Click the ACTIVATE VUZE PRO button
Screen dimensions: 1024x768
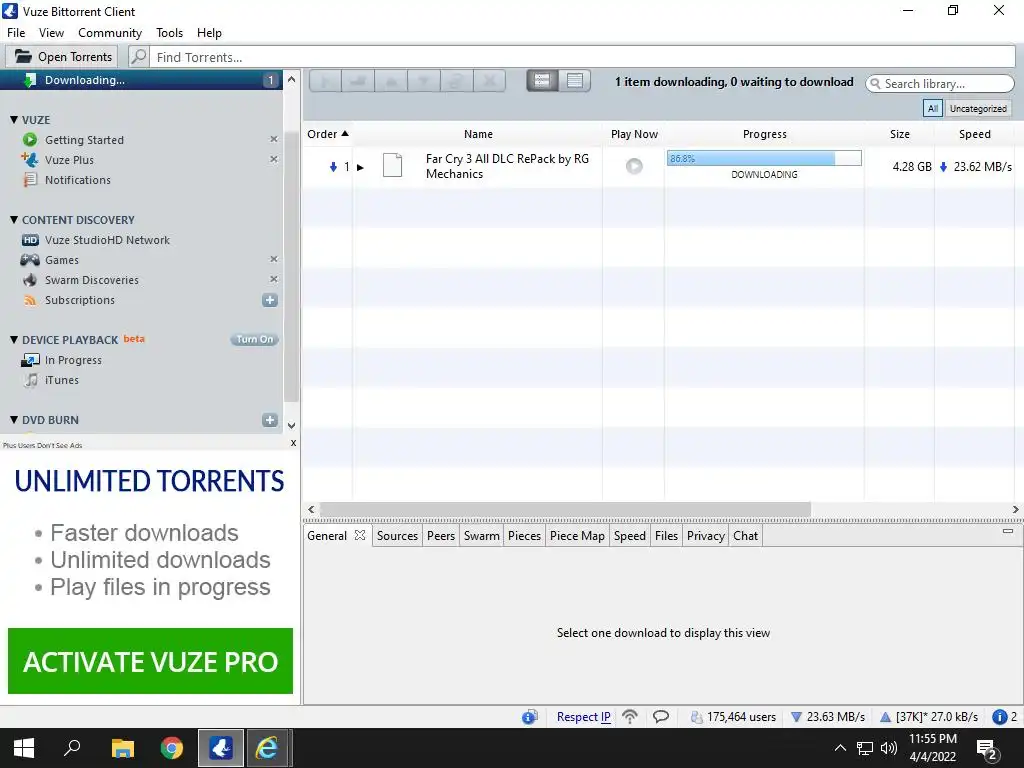tap(150, 661)
